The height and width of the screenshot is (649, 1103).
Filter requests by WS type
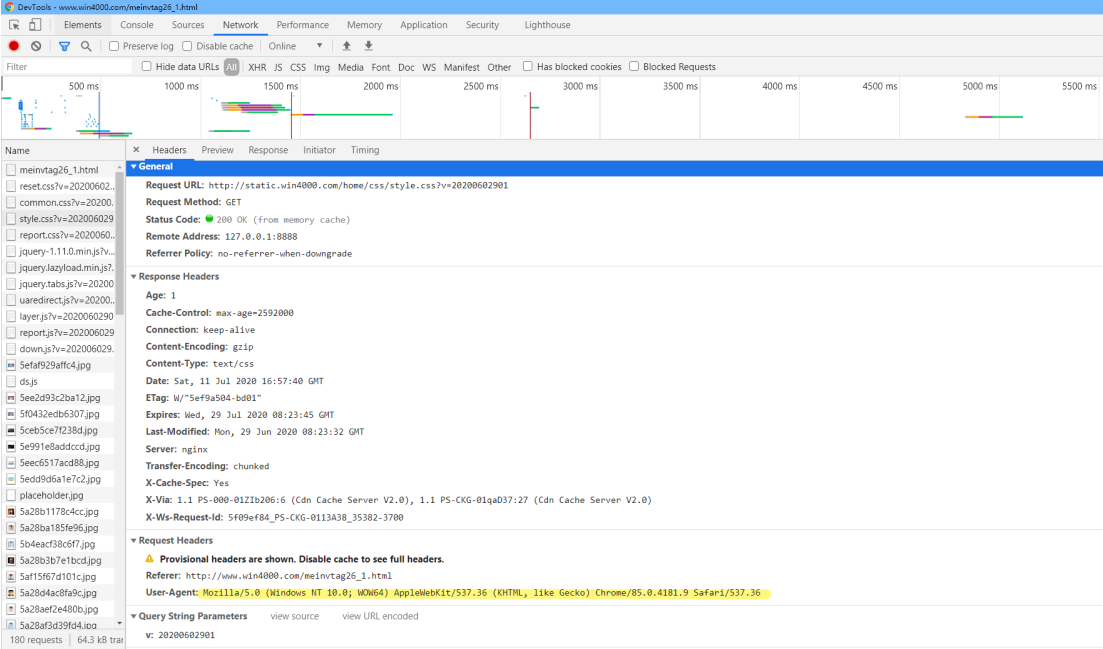pos(429,67)
